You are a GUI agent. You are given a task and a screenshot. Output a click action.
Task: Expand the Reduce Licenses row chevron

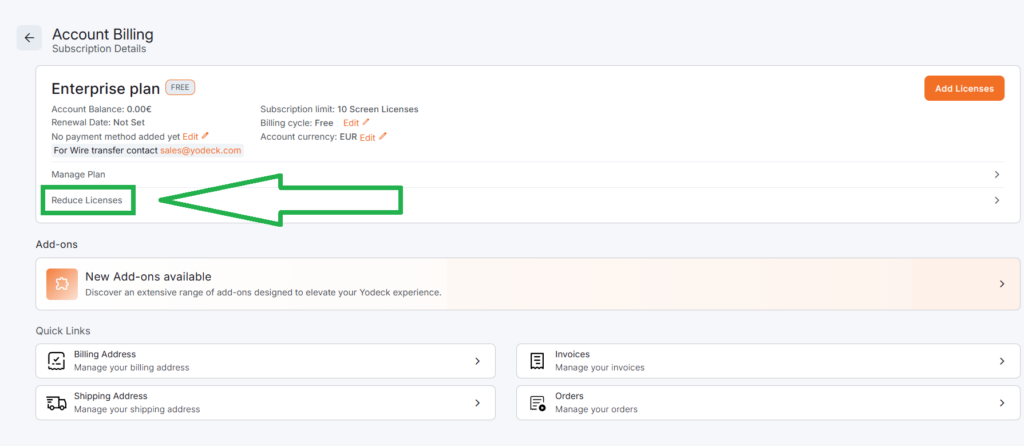coord(996,200)
